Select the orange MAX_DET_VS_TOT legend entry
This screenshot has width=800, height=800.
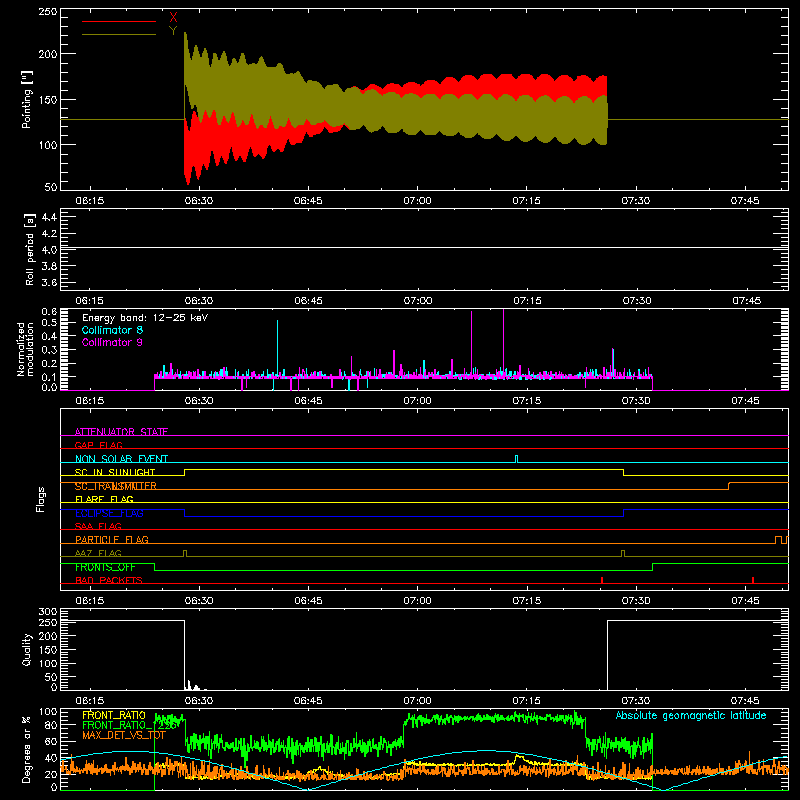click(x=124, y=735)
